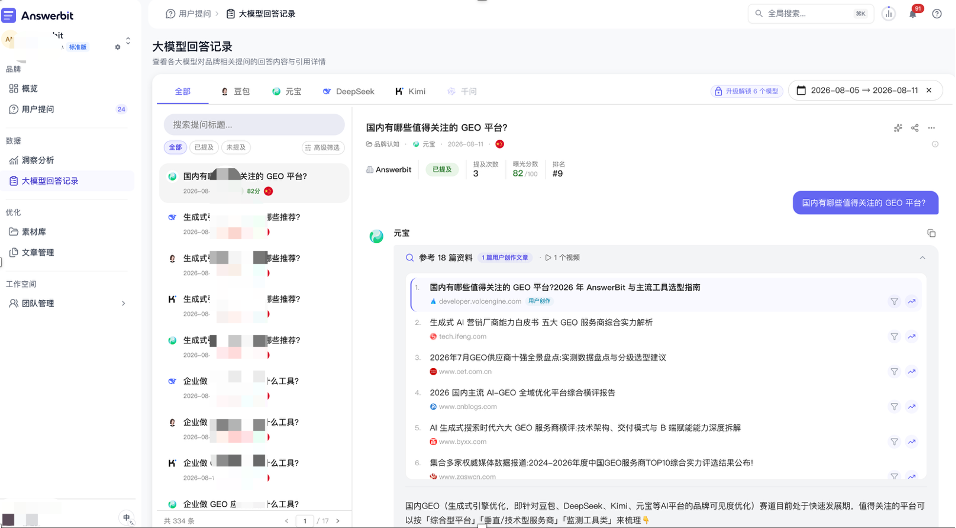The height and width of the screenshot is (528, 956).
Task: Select the Kimi model tab
Action: coord(410,91)
